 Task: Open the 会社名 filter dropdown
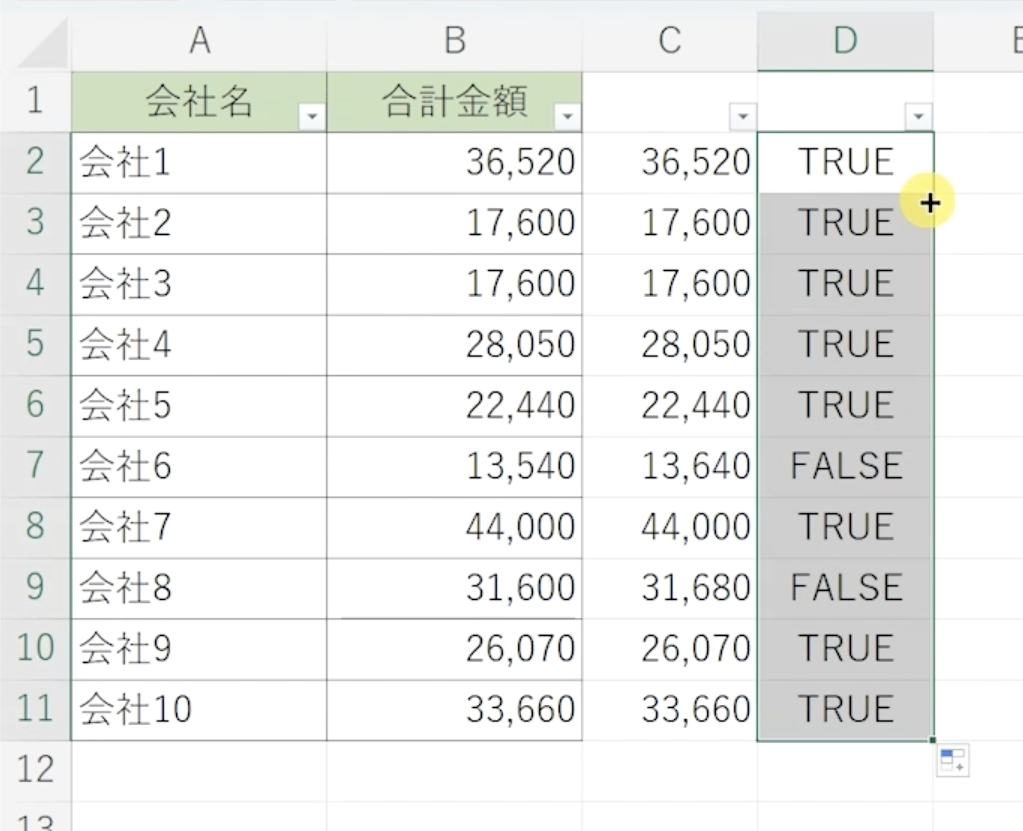tap(312, 118)
